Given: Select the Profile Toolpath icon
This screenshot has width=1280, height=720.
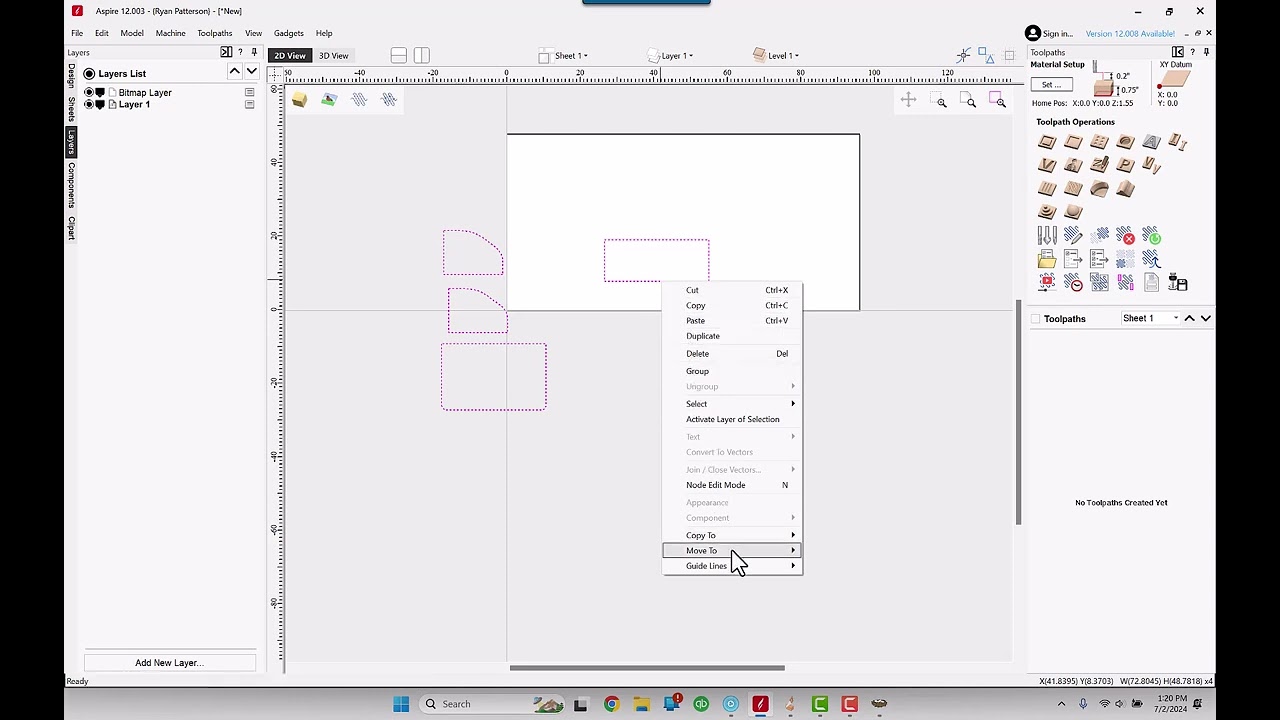Looking at the screenshot, I should 1047,142.
